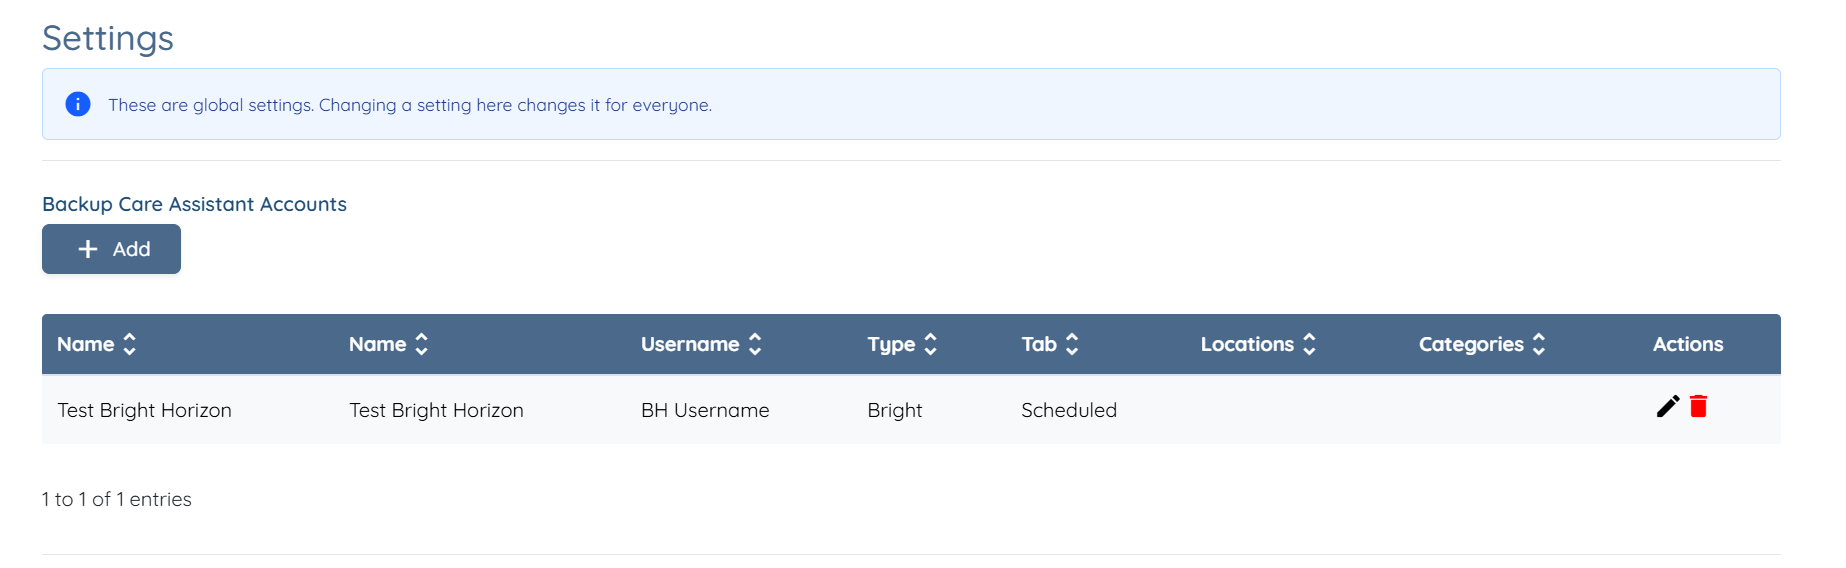The image size is (1846, 568).
Task: Select Test Bright Horizon in first Name column
Action: (x=144, y=410)
